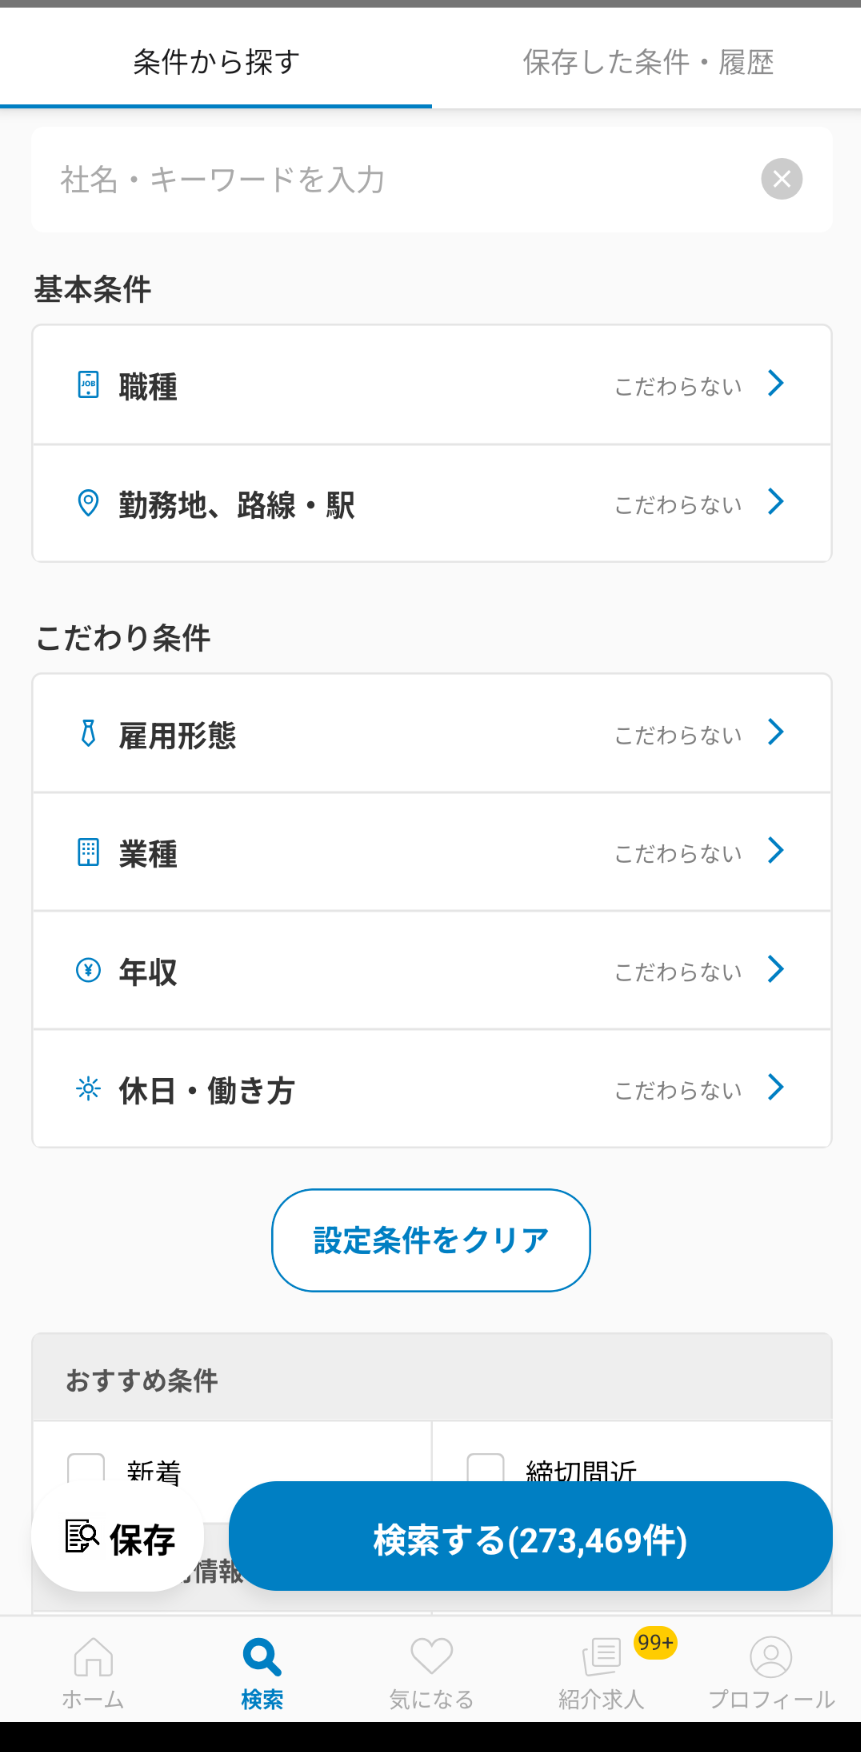The height and width of the screenshot is (1752, 861).
Task: Expand 休日・働き方 chevron
Action: coord(776,1088)
